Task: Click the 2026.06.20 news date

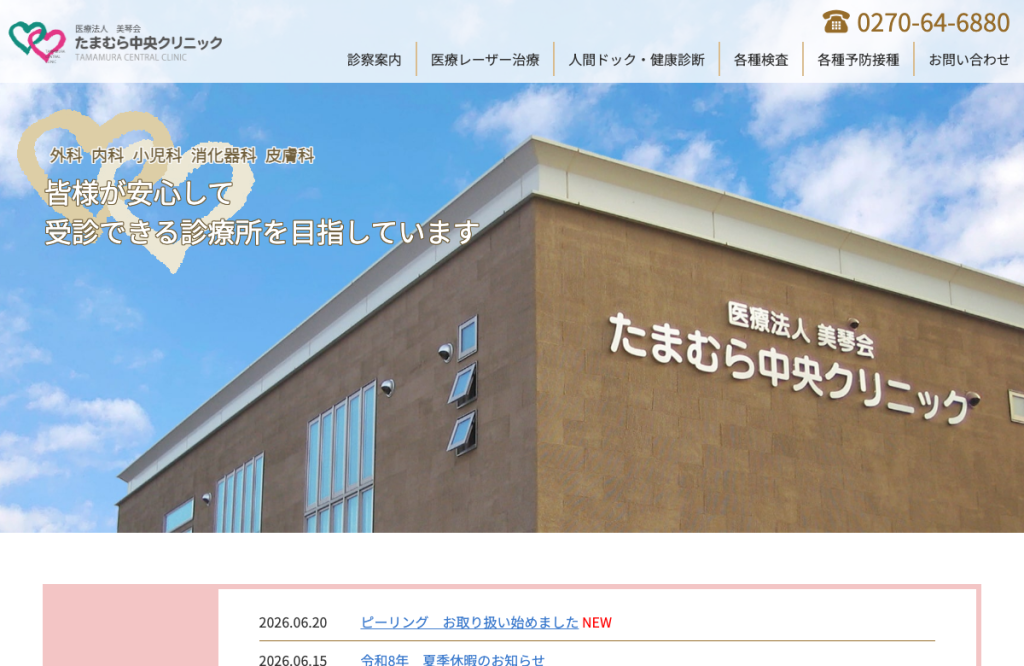Action: pyautogui.click(x=293, y=623)
